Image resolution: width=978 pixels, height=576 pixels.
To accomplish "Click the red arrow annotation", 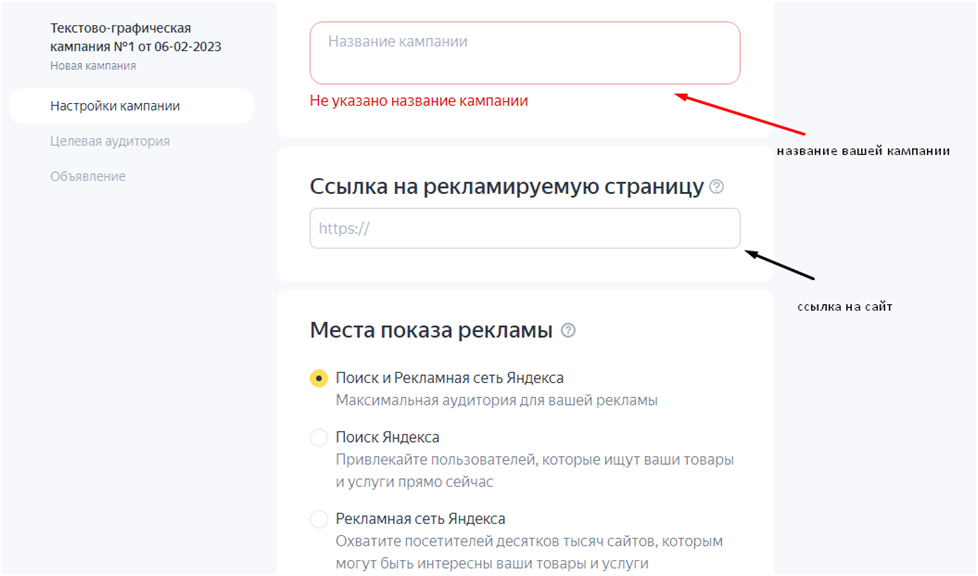I will (x=740, y=114).
